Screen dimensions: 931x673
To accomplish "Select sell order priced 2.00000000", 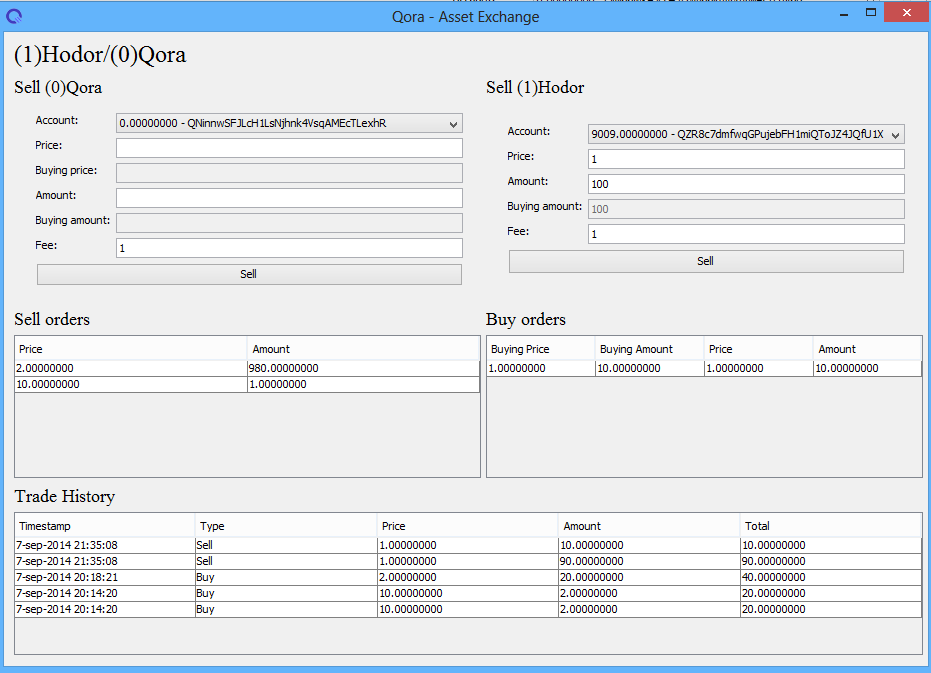I will [x=131, y=368].
